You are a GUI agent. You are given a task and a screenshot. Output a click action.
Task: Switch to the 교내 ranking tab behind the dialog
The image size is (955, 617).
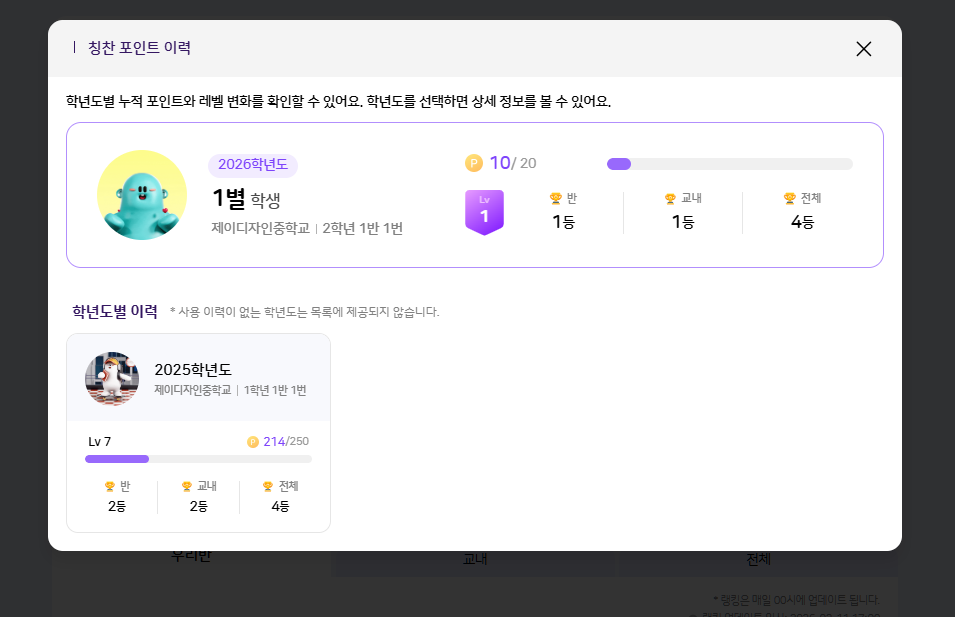coord(474,560)
